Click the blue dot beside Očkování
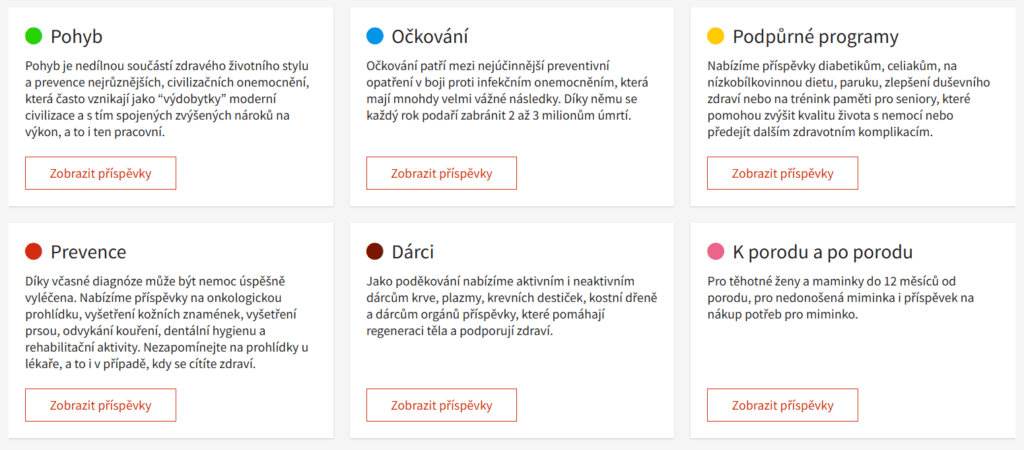 [x=375, y=37]
